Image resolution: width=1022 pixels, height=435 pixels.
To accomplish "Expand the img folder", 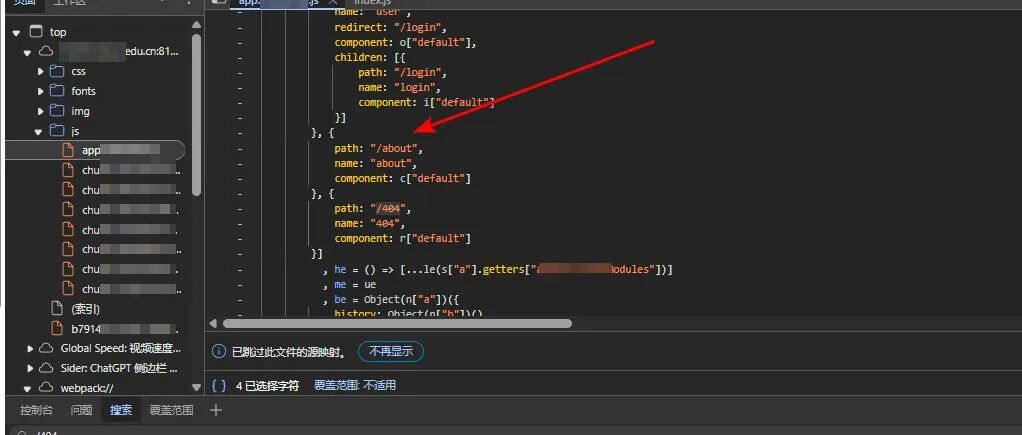I will click(x=40, y=111).
